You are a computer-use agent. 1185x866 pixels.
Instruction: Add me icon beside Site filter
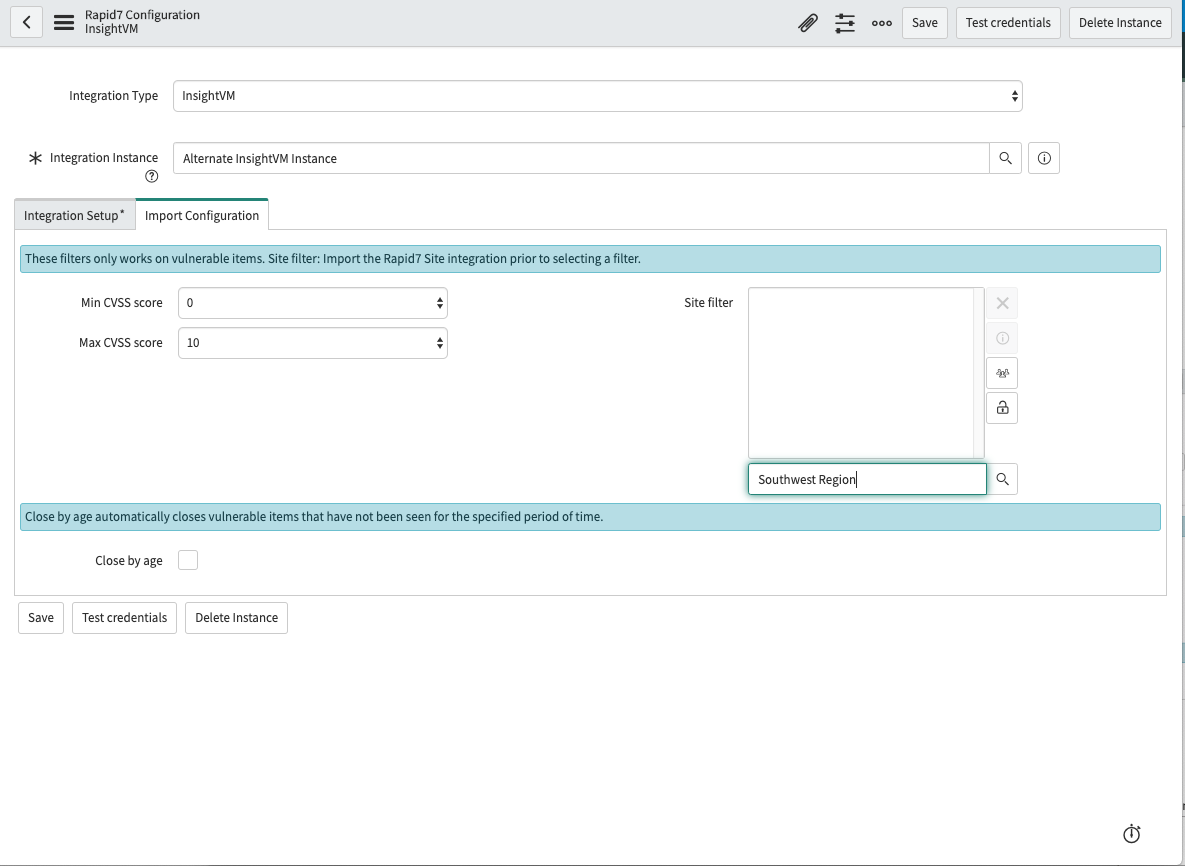click(1002, 373)
